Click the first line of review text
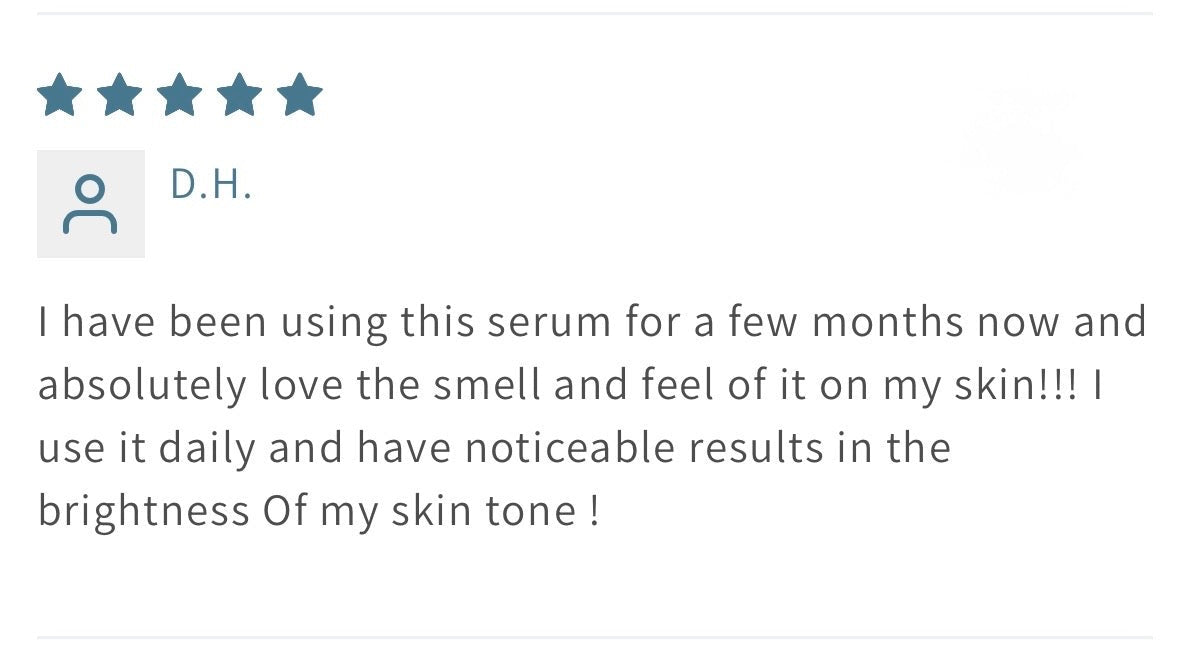This screenshot has width=1189, height=669. [592, 323]
